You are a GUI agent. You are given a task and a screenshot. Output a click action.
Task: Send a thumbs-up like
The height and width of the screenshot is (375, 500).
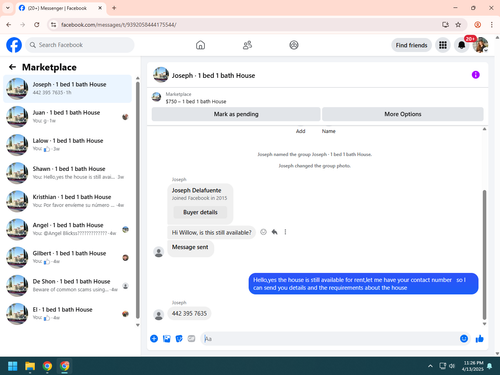point(479,339)
